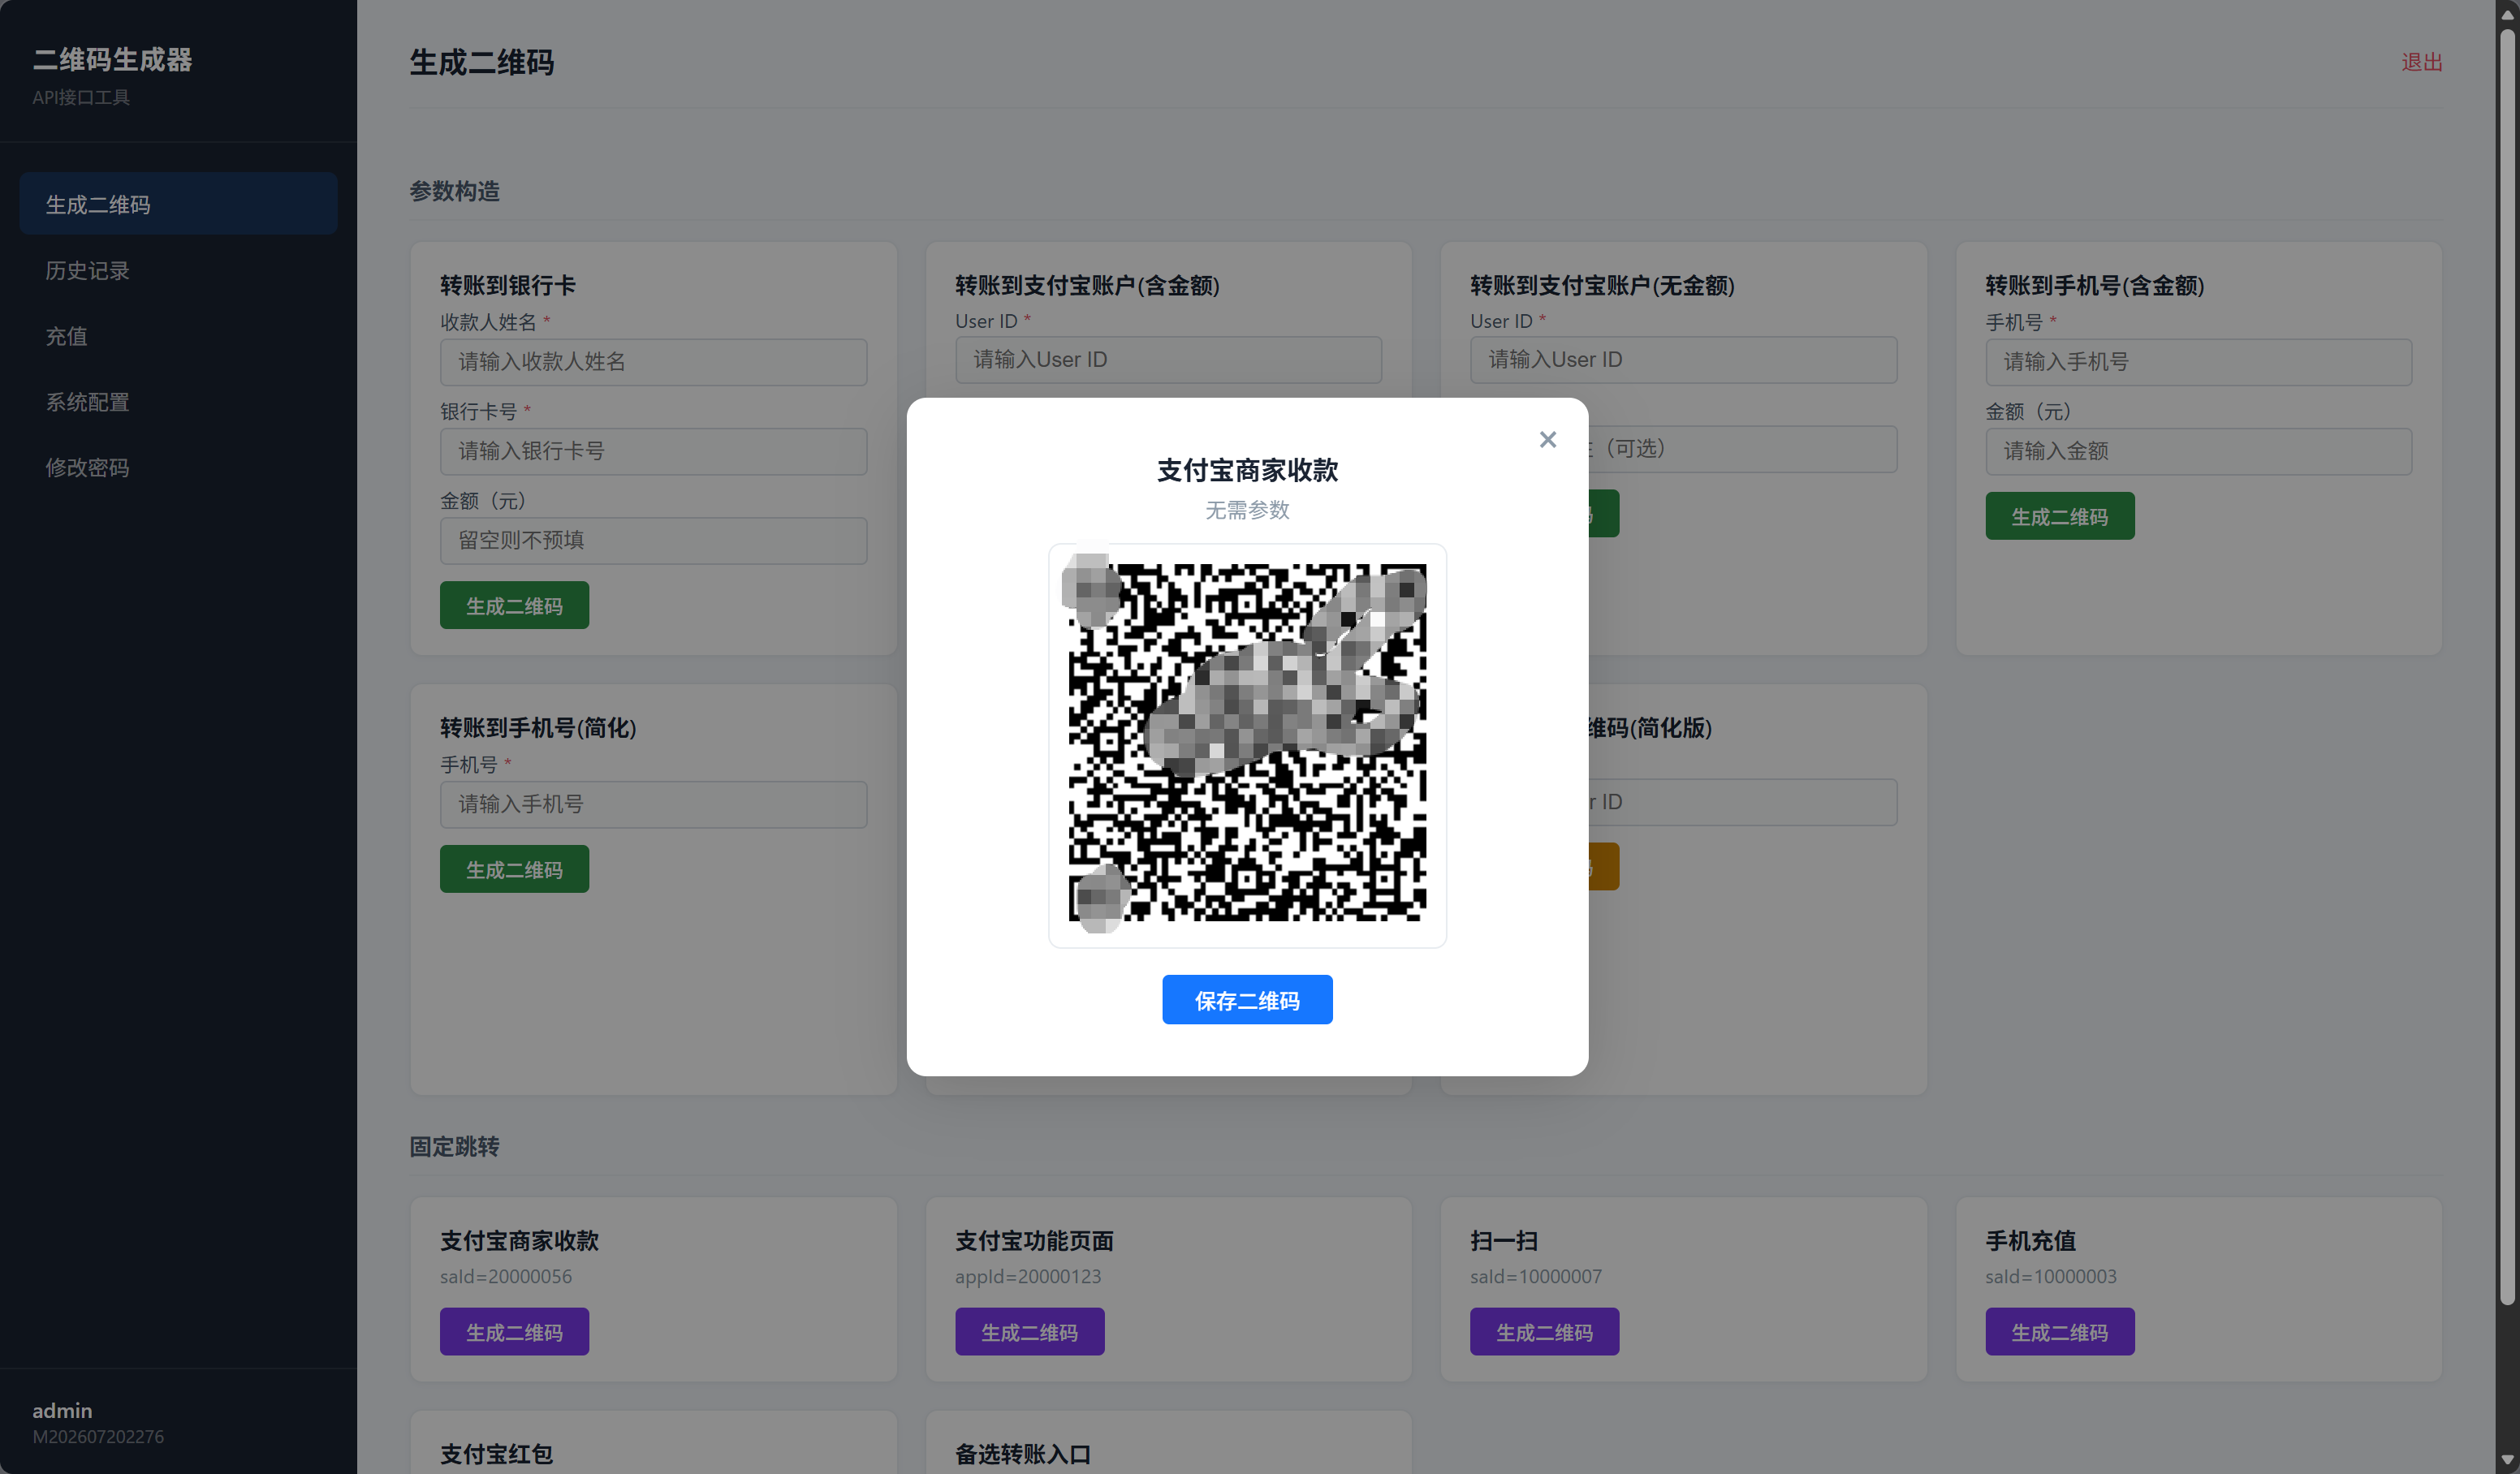The height and width of the screenshot is (1474, 2520).
Task: Click the 留空则不预填 amount field
Action: pyautogui.click(x=653, y=540)
